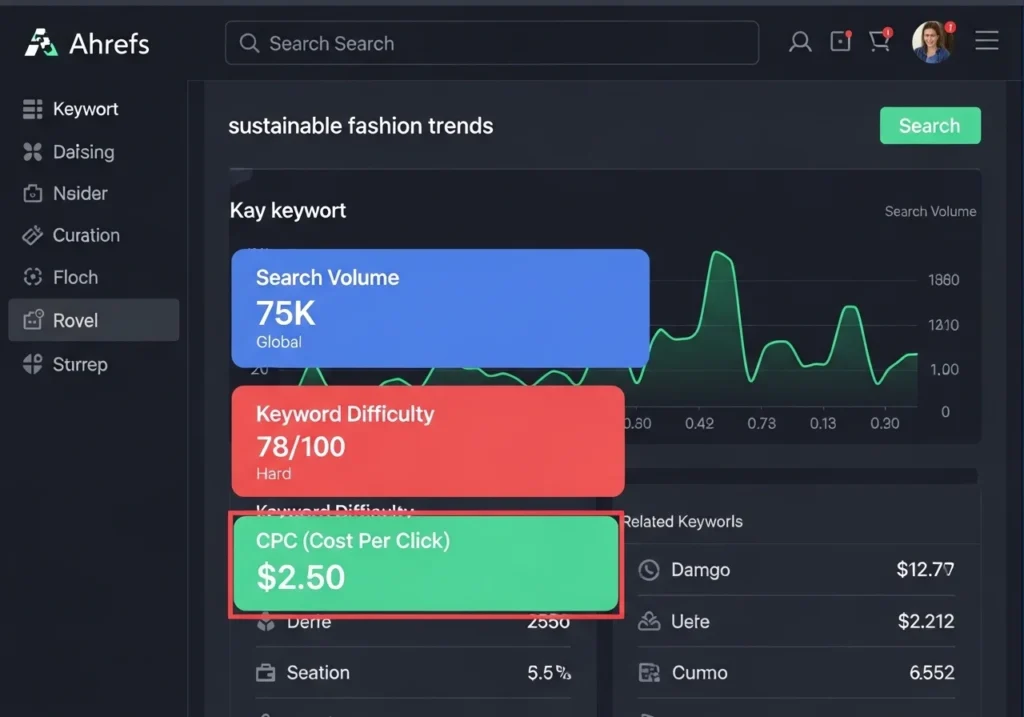Open Stırrep from the sidebar
The image size is (1024, 717).
[x=79, y=365]
